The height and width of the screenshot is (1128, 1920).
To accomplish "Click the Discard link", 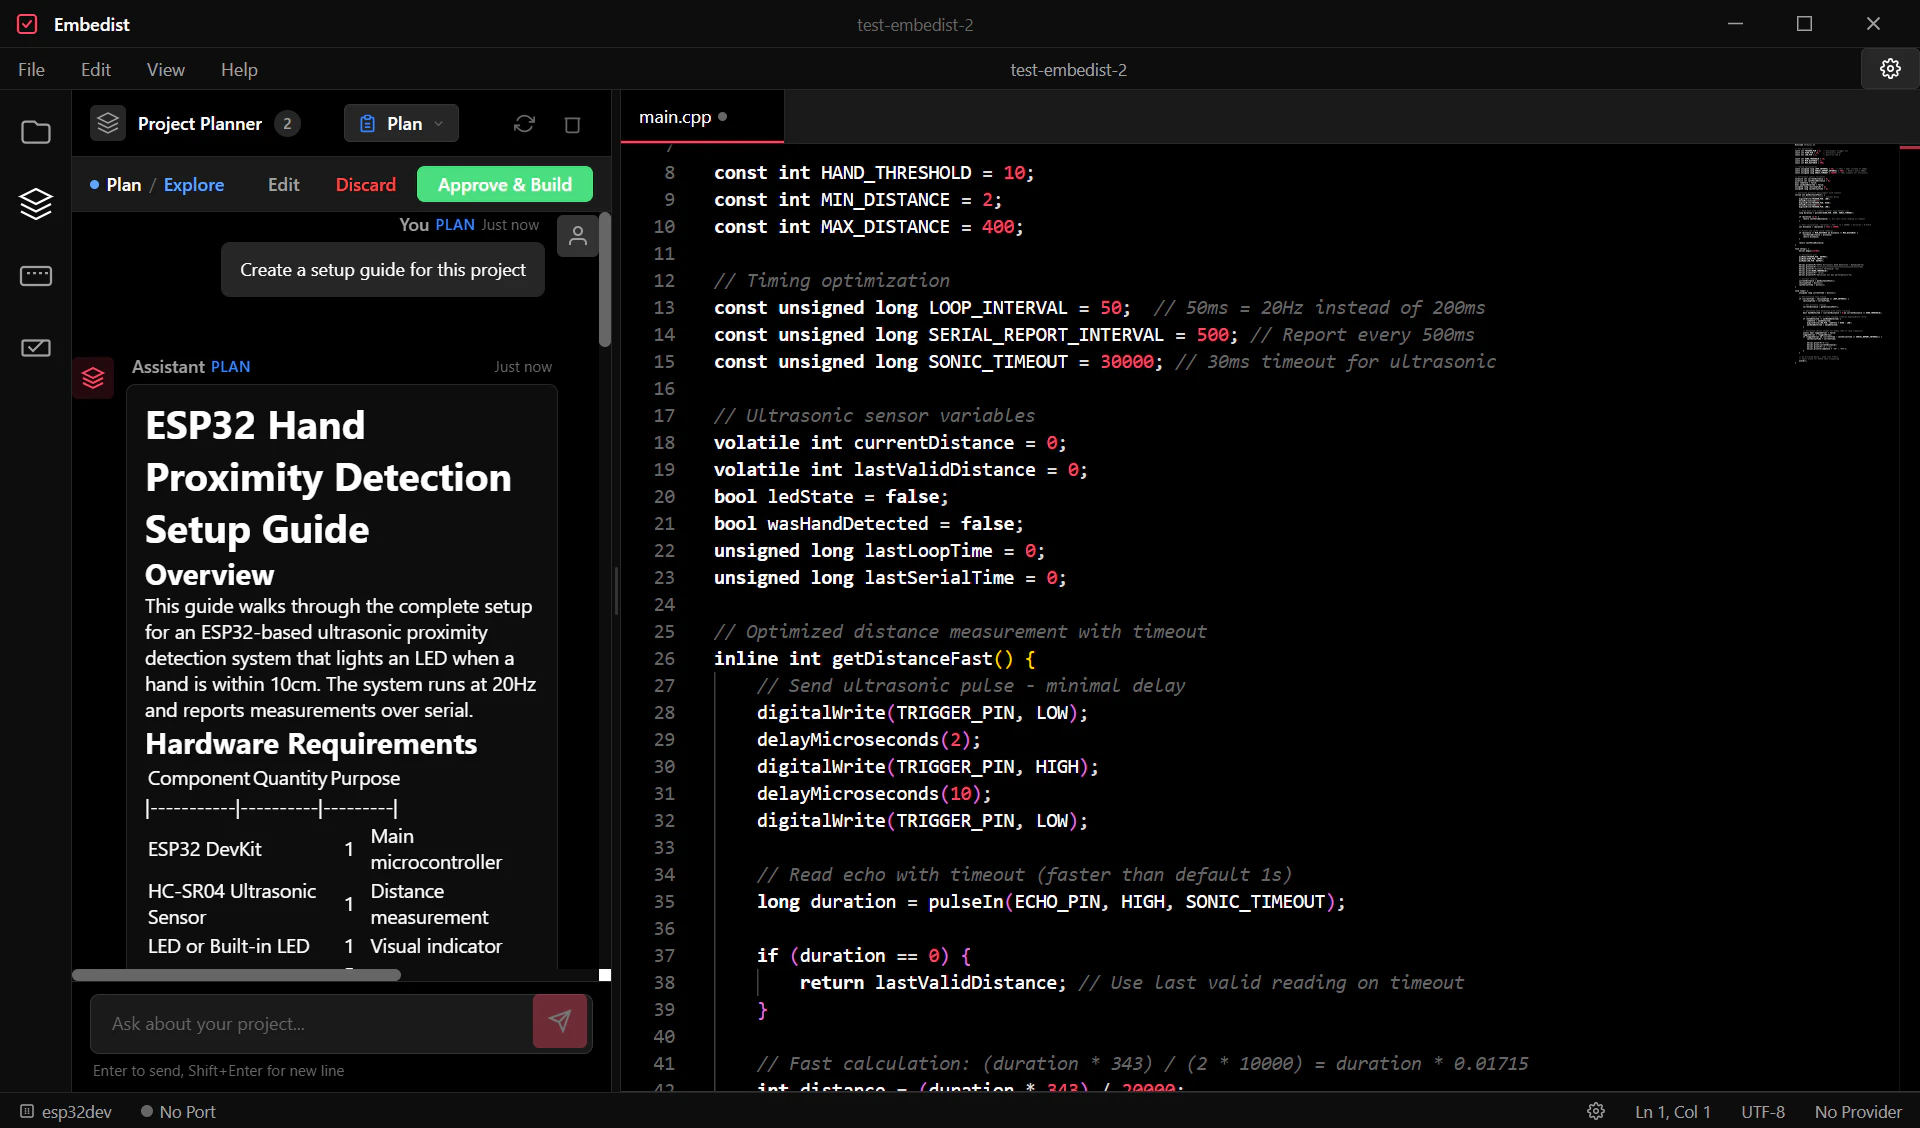I will coord(365,184).
